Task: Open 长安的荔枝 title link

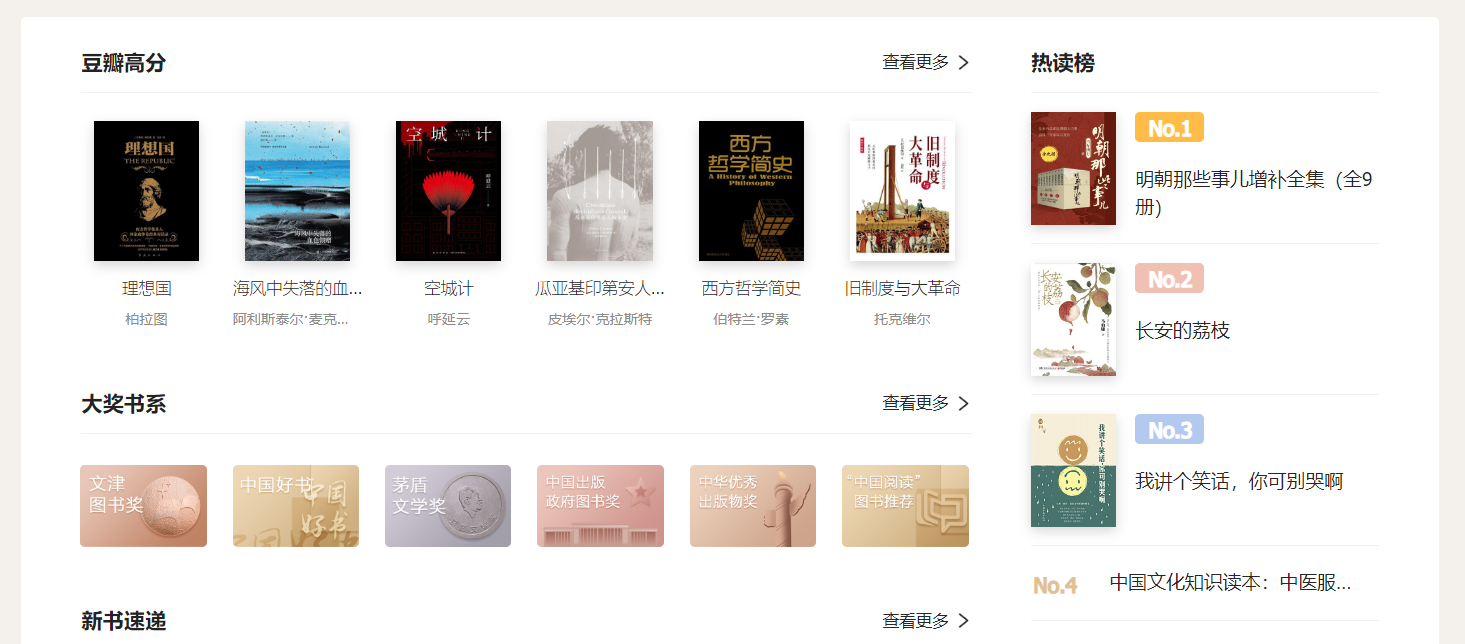Action: pyautogui.click(x=1183, y=331)
